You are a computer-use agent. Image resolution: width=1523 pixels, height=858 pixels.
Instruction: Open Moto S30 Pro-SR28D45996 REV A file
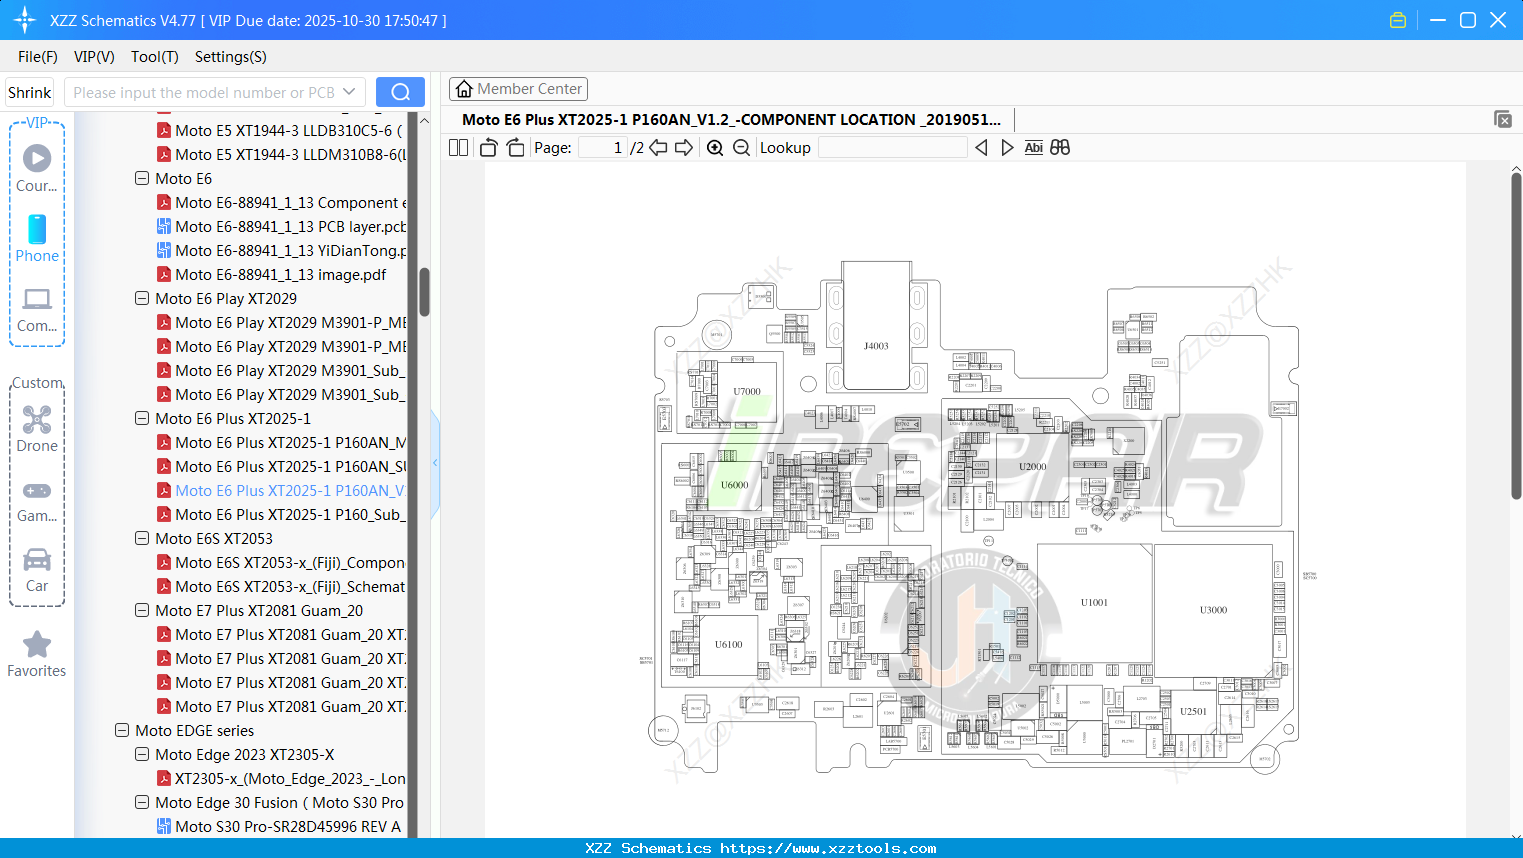[279, 827]
